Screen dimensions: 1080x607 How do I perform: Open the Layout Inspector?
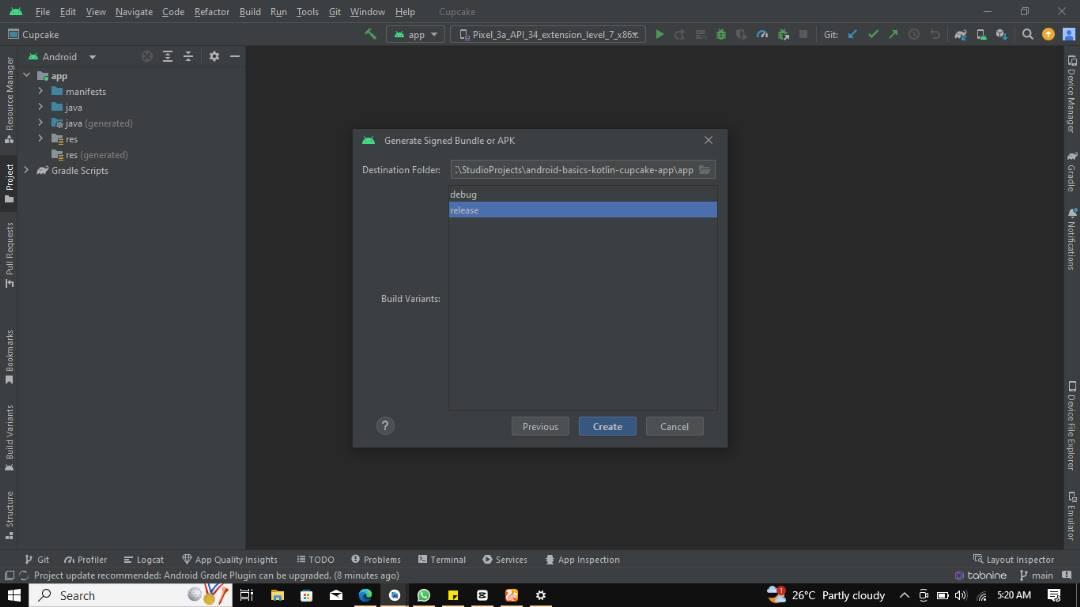coord(1013,559)
